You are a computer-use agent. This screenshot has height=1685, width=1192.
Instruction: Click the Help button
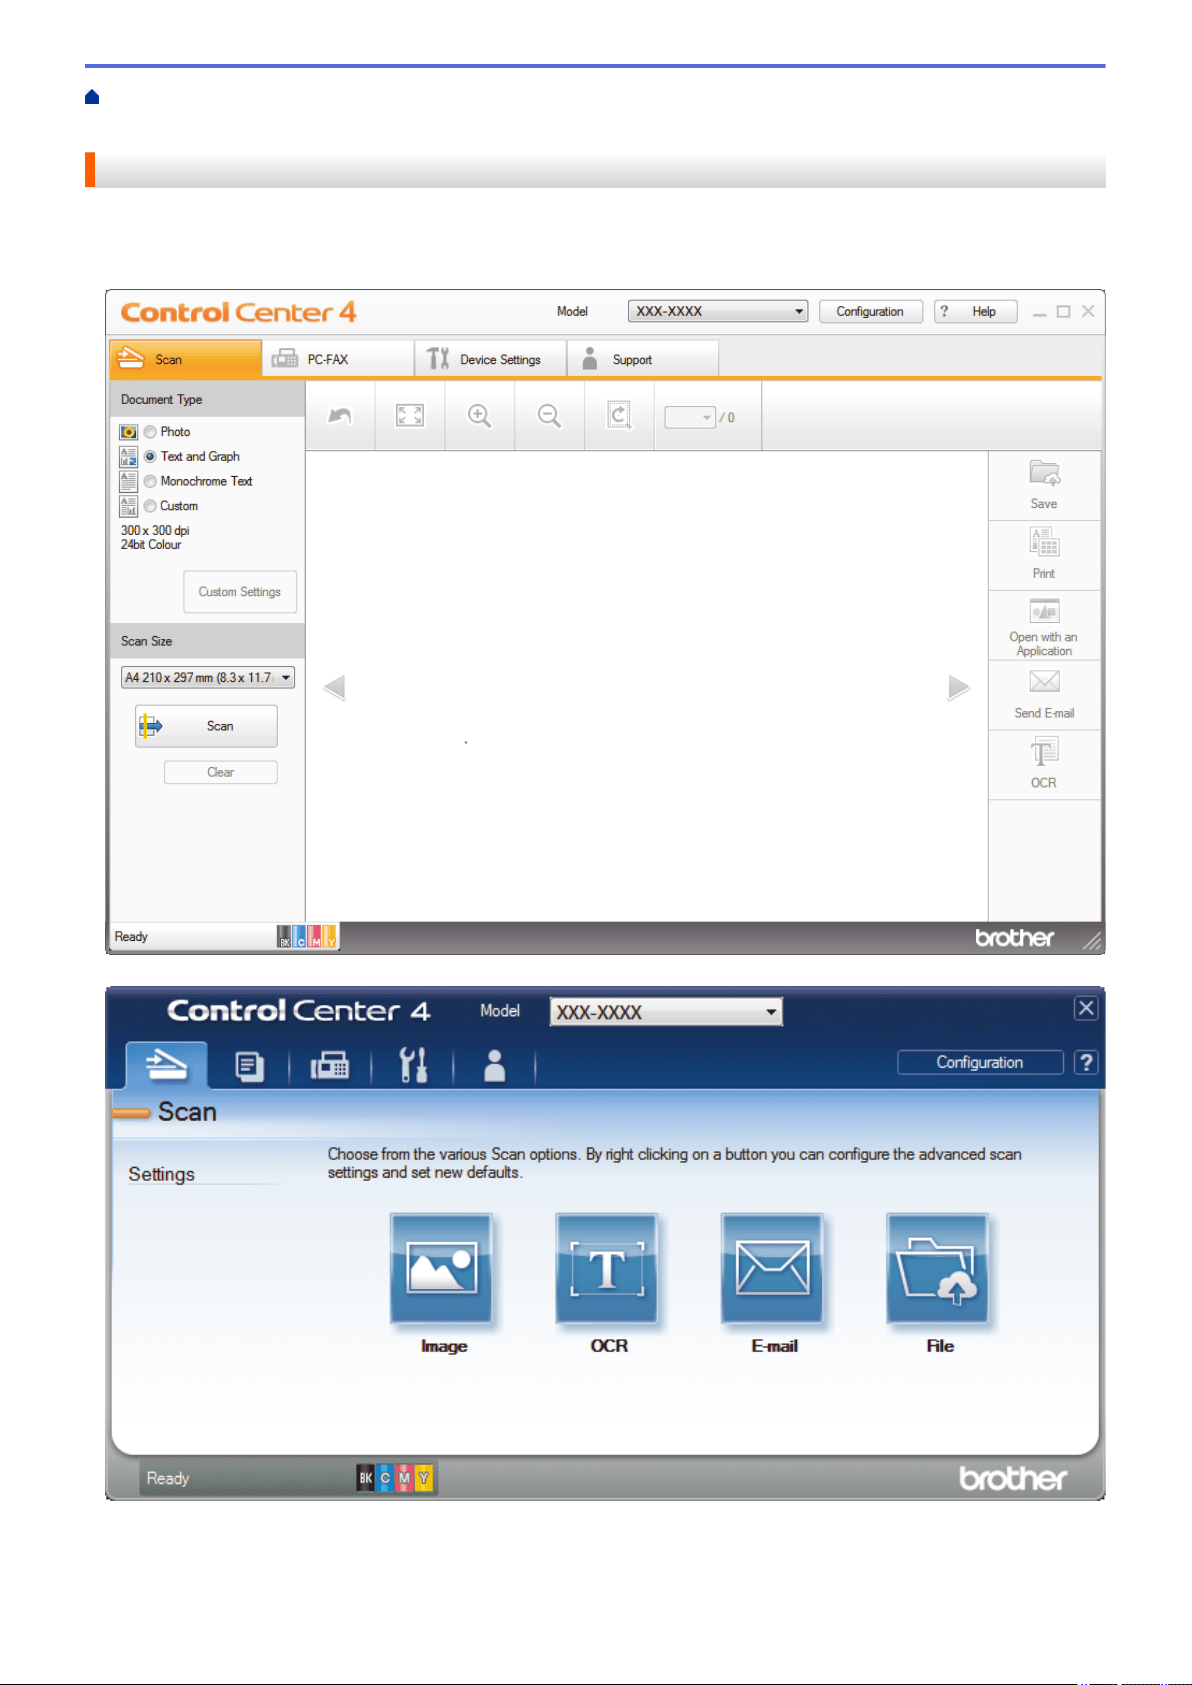coord(976,311)
